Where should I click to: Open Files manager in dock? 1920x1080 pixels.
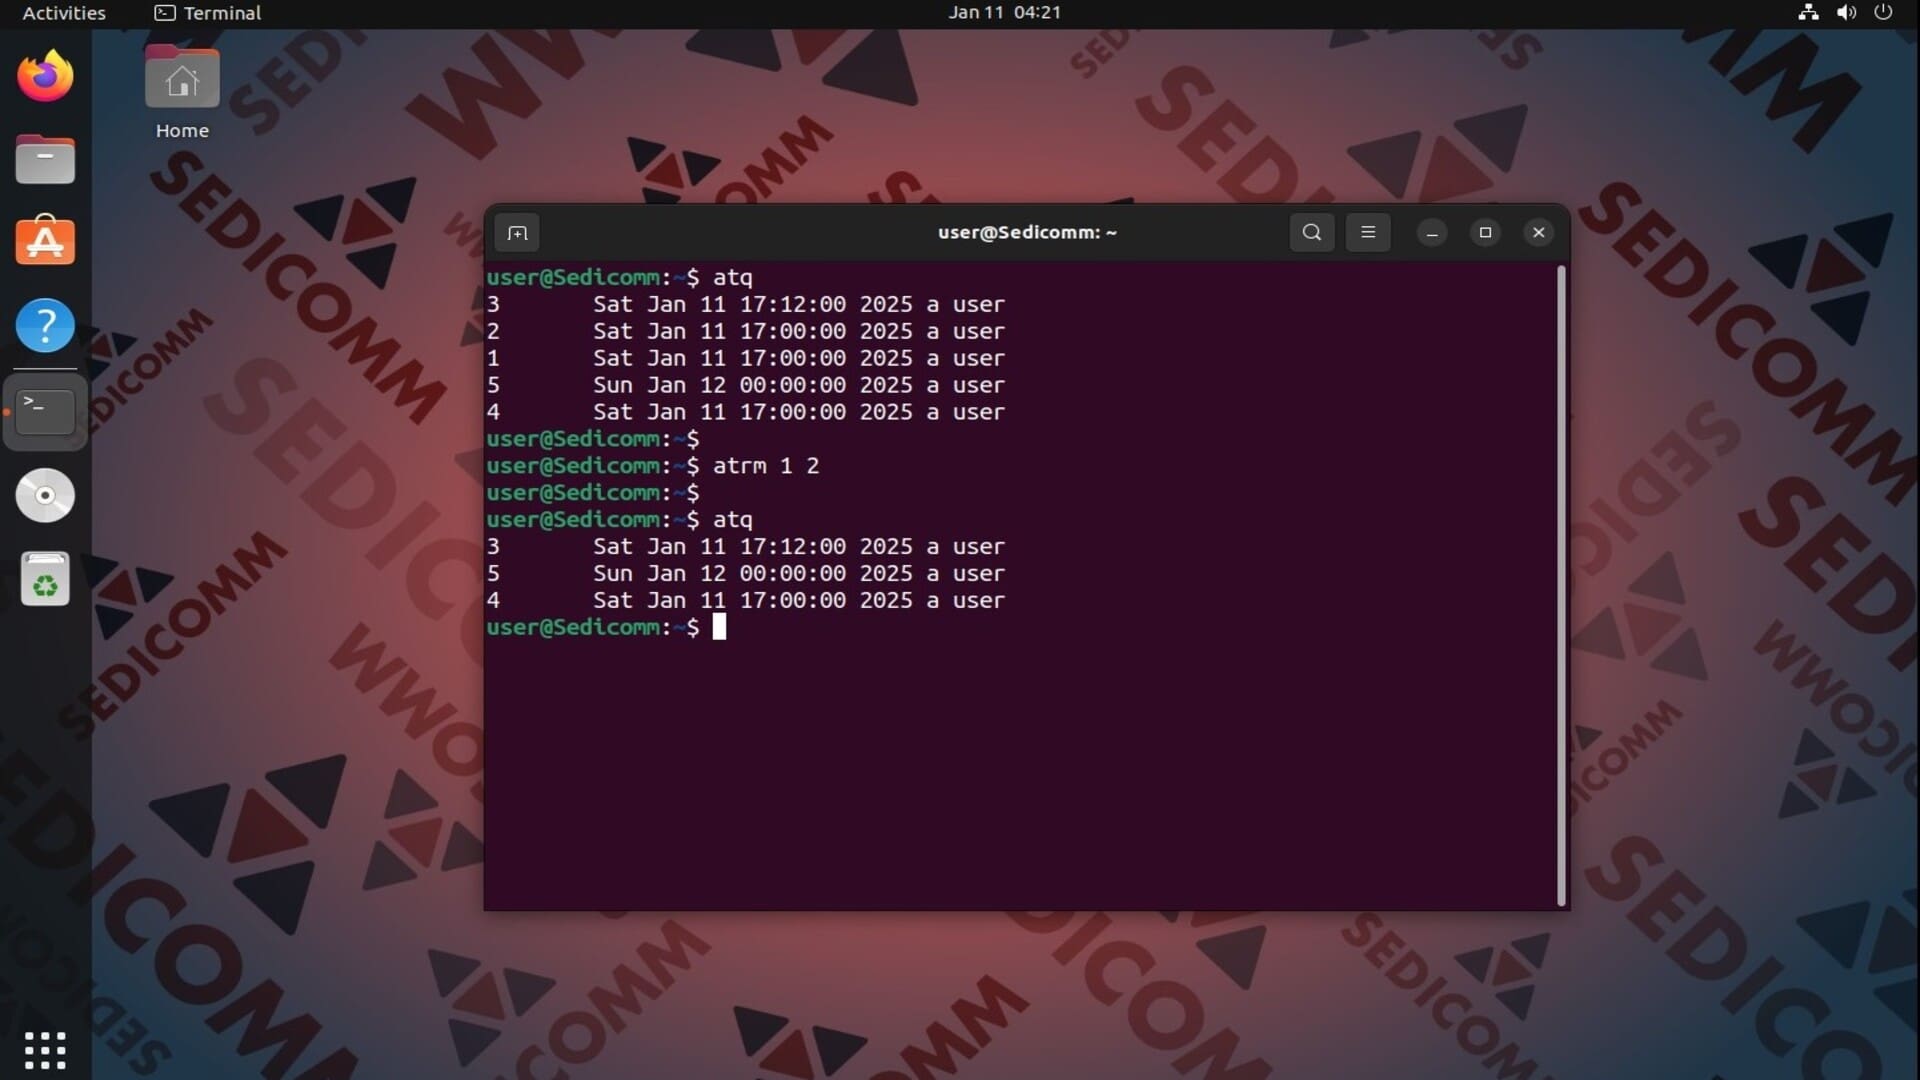tap(45, 160)
